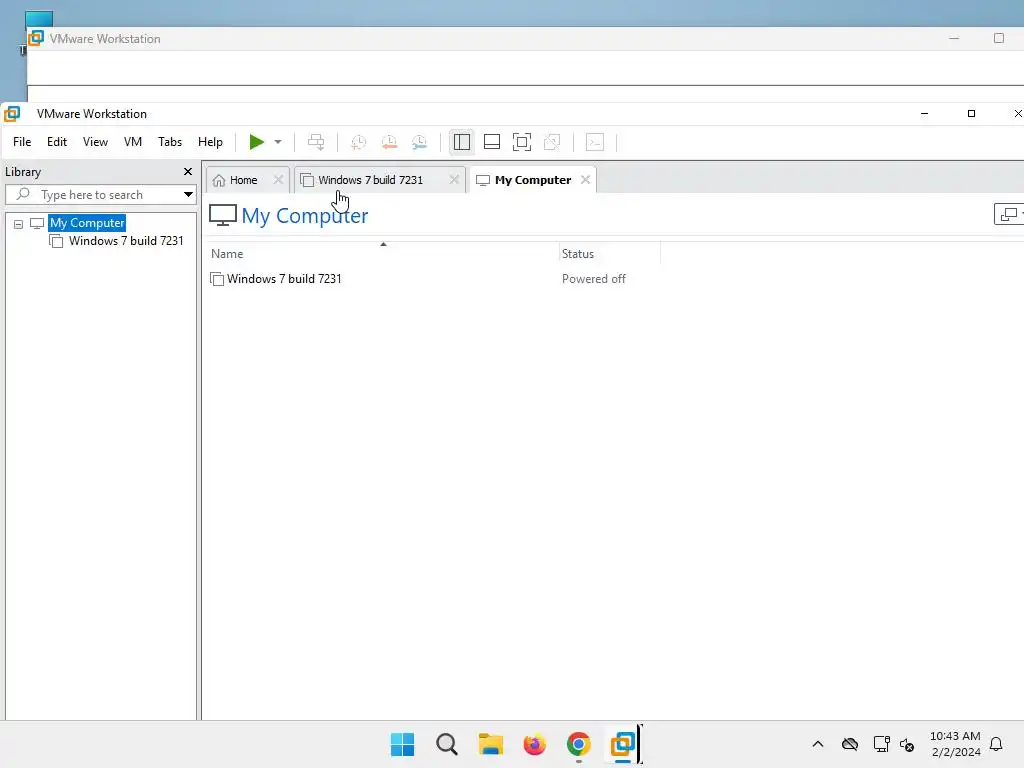Close the Home tab
1024x768 pixels.
(x=278, y=180)
